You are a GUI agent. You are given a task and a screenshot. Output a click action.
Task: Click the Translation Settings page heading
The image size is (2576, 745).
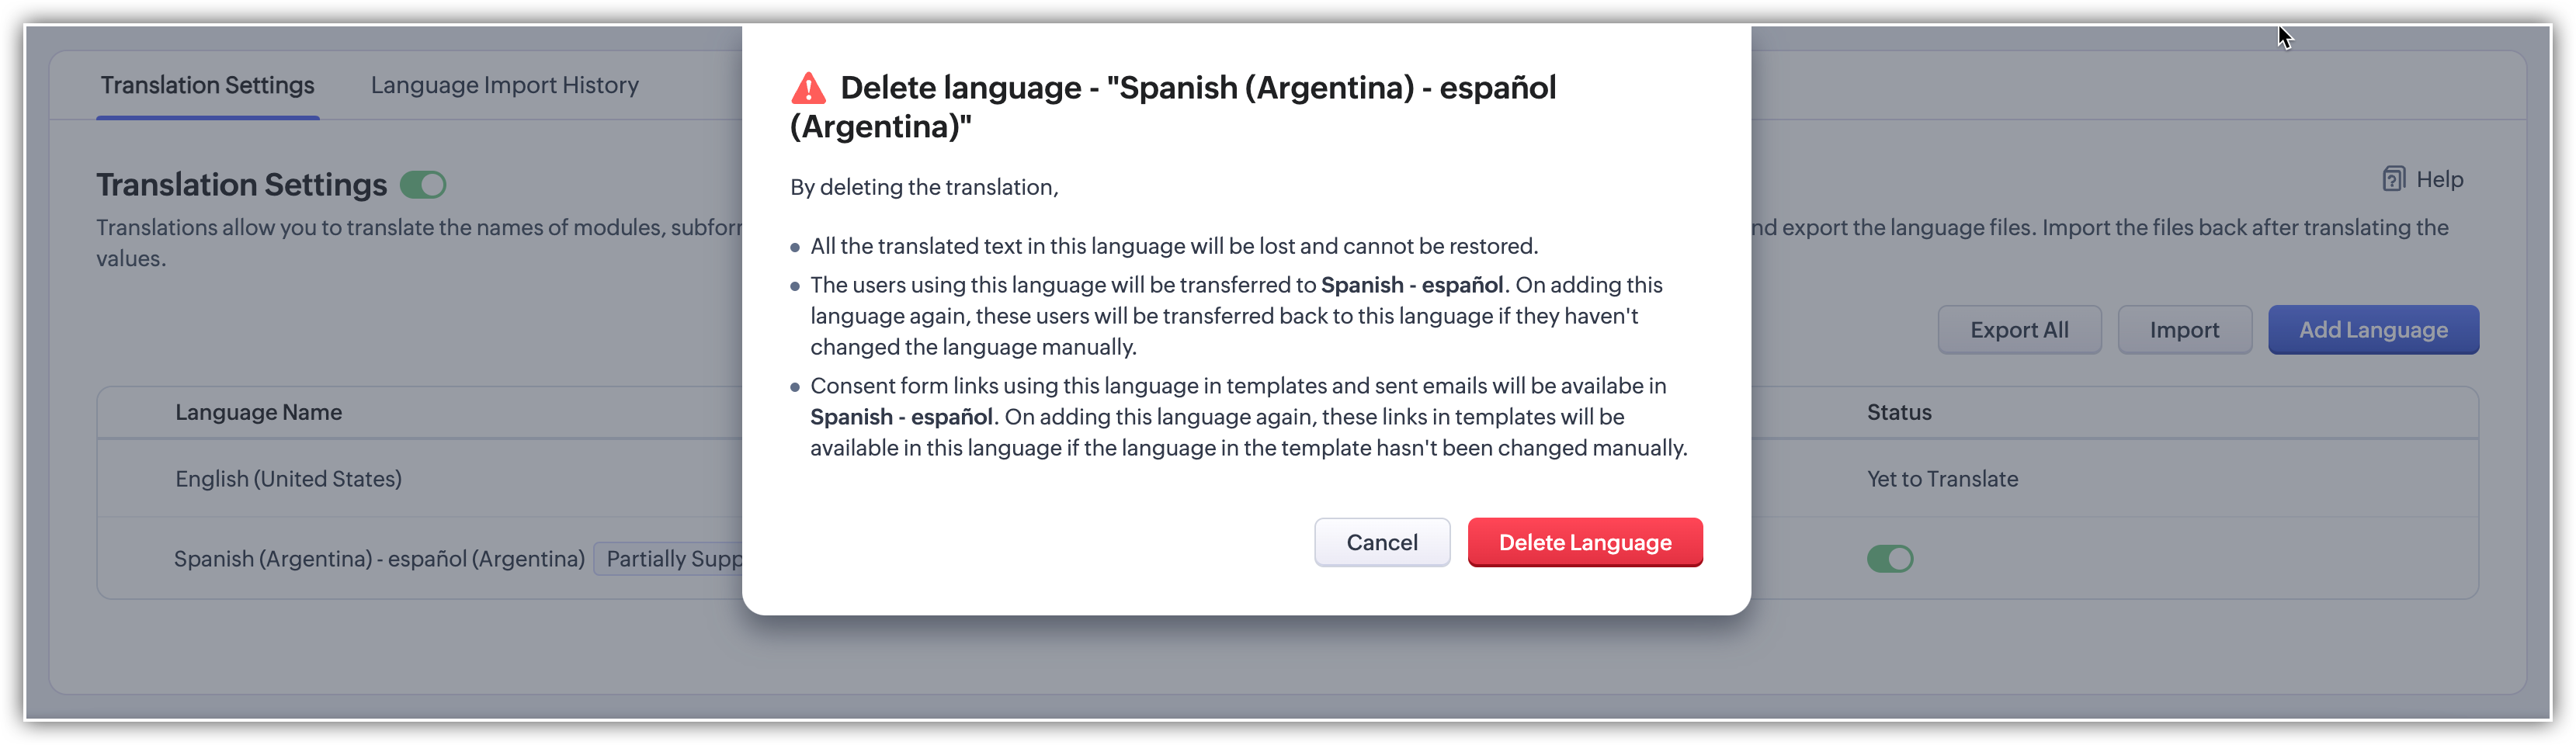click(x=241, y=185)
